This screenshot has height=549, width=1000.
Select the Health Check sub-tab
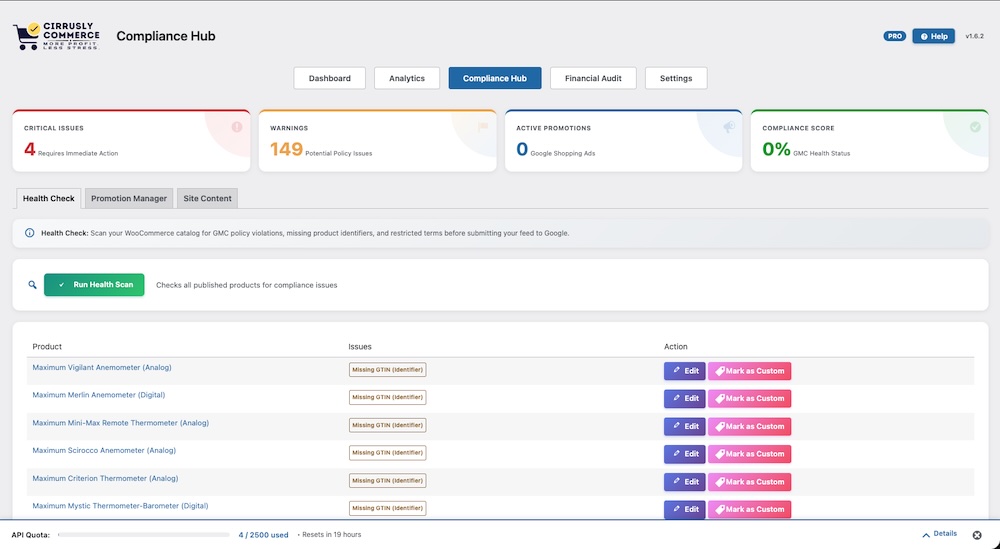click(48, 198)
